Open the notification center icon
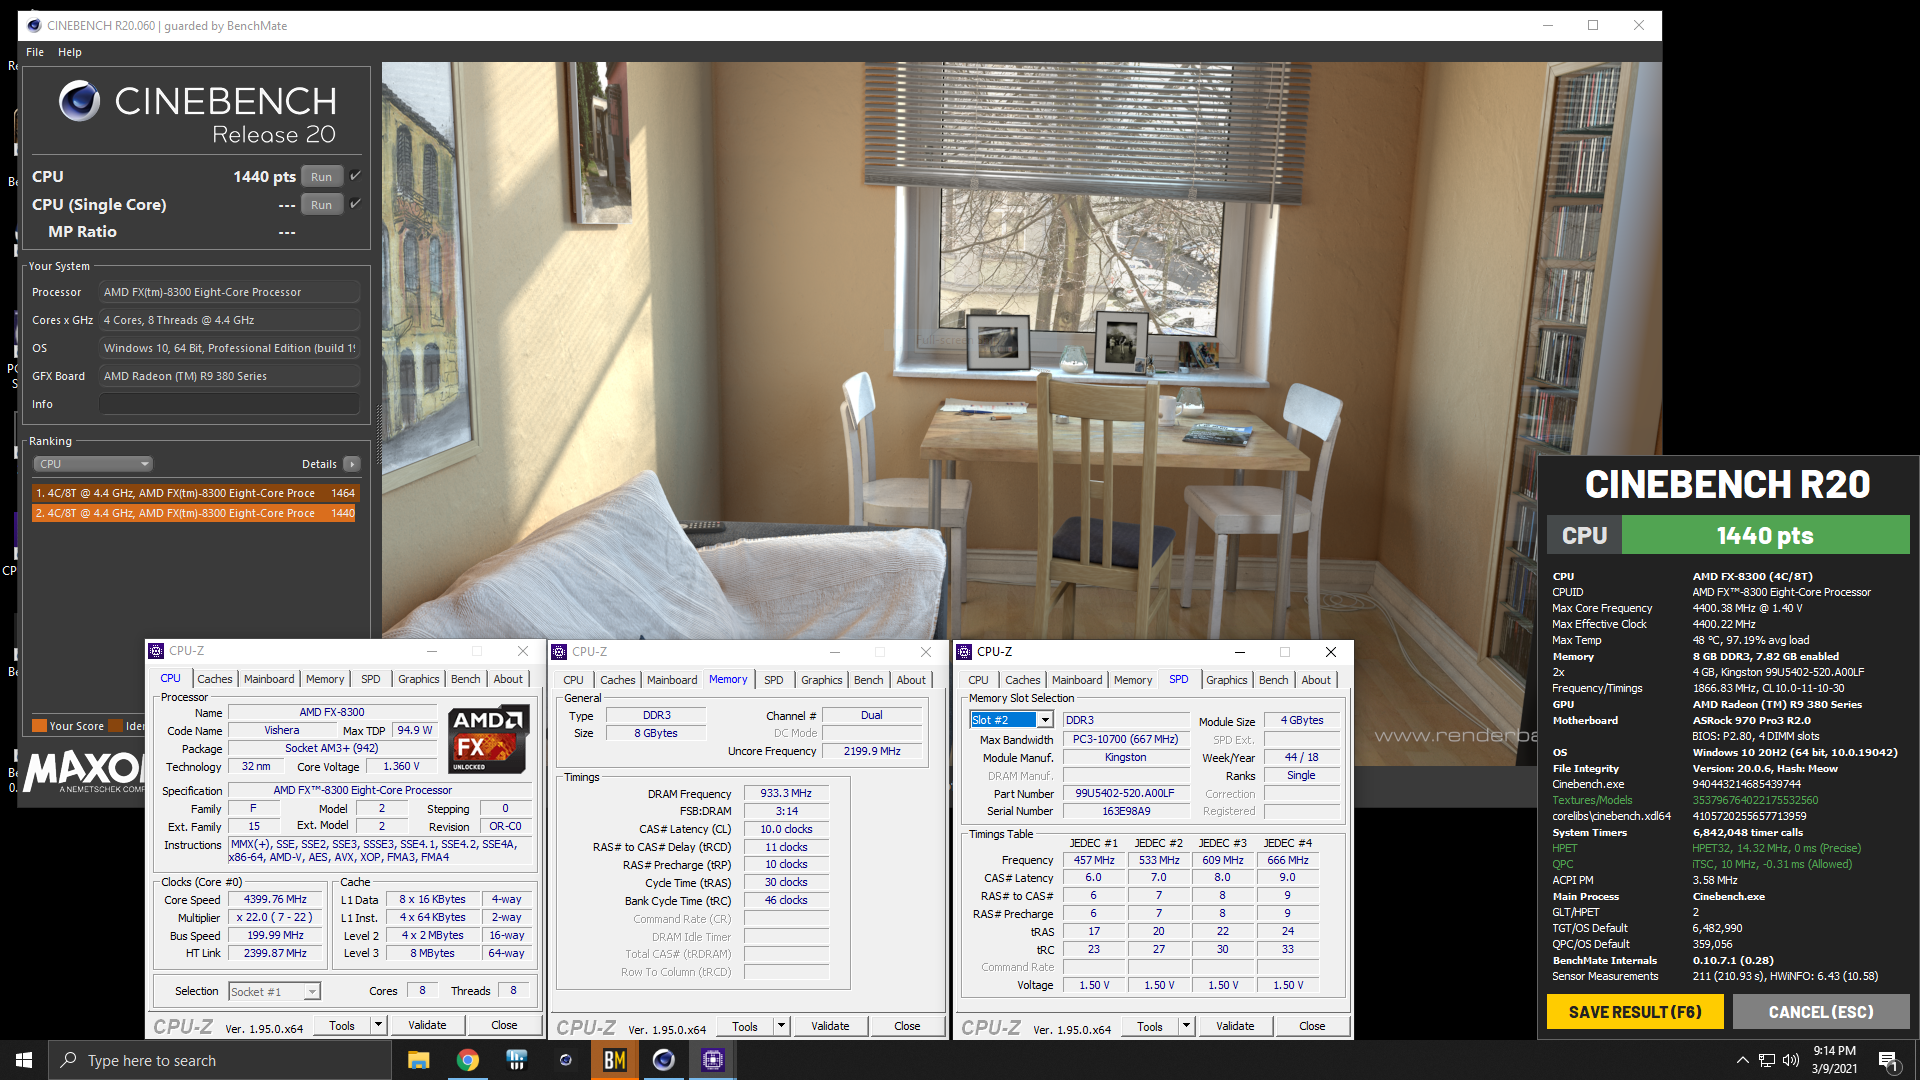Screen dimensions: 1920x1080 tap(1889, 1061)
